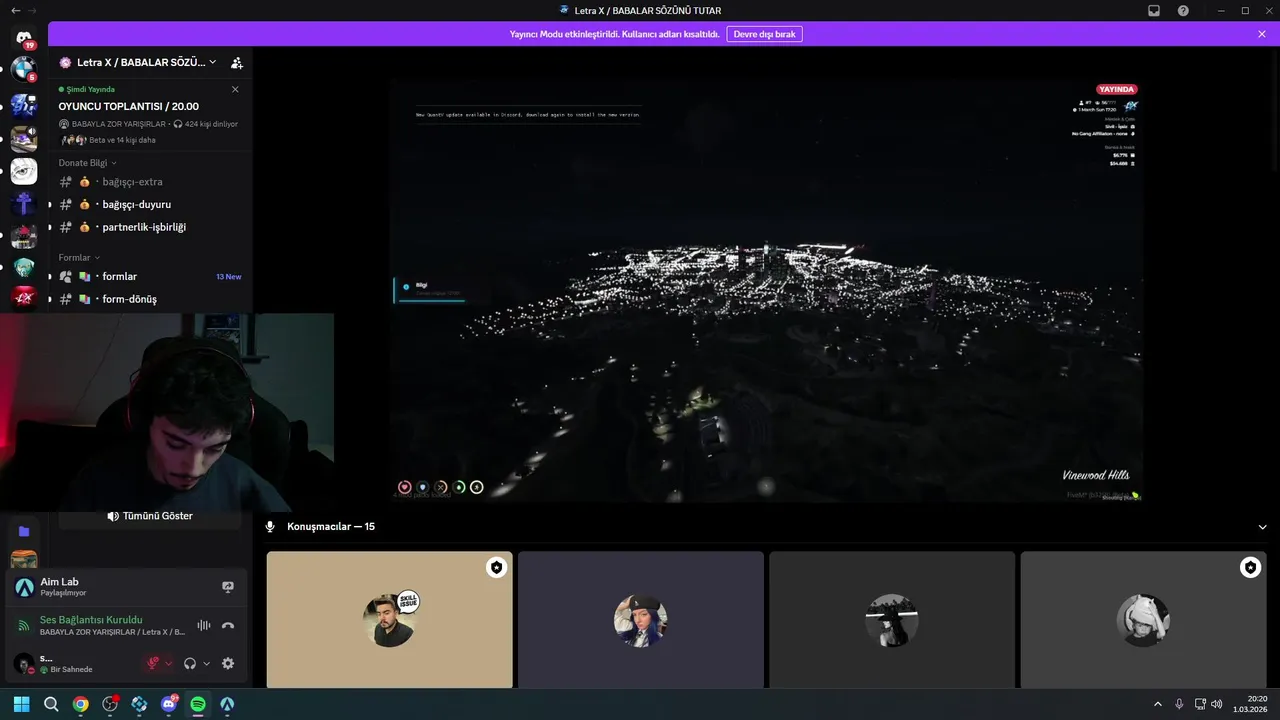Toggle the muted microphone button

pyautogui.click(x=153, y=663)
